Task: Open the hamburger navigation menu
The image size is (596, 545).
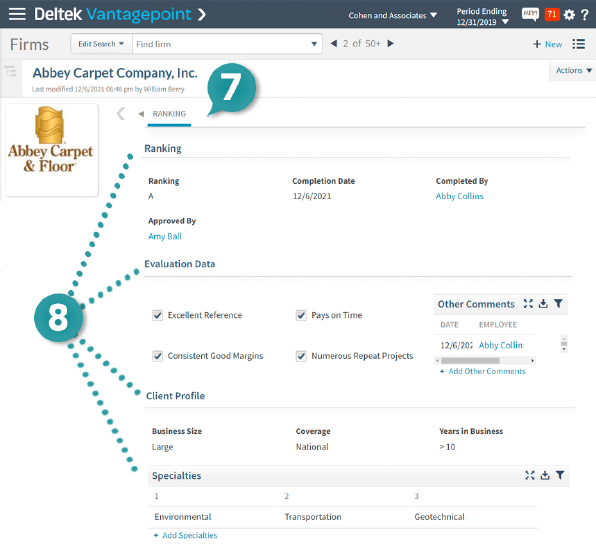Action: coord(17,14)
